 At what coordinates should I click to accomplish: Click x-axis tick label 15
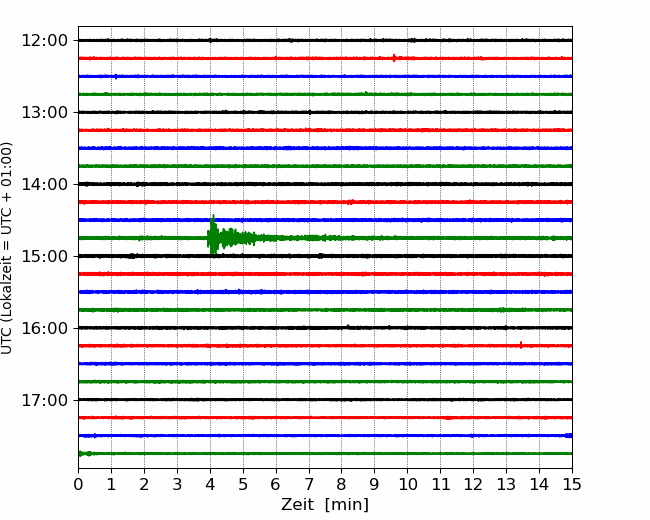point(572,484)
